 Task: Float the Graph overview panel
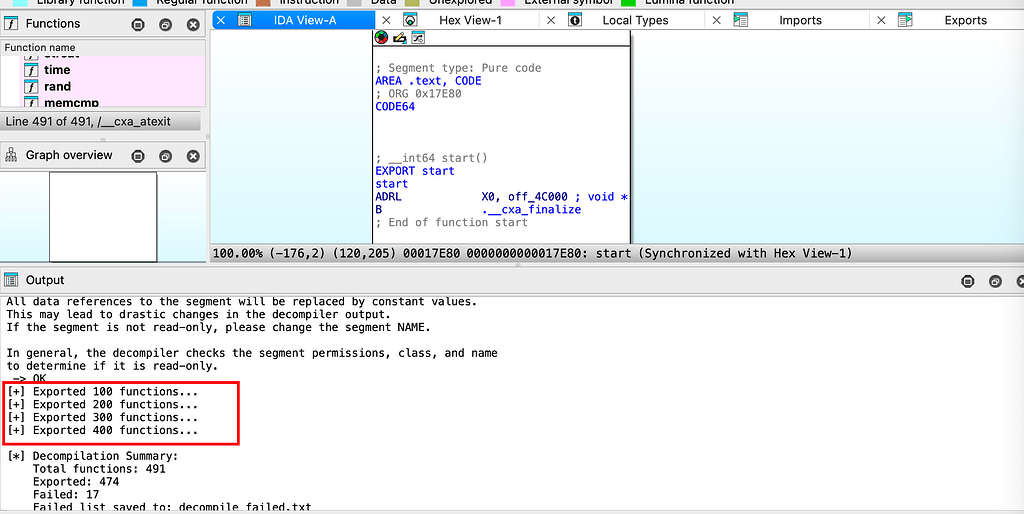[x=165, y=156]
